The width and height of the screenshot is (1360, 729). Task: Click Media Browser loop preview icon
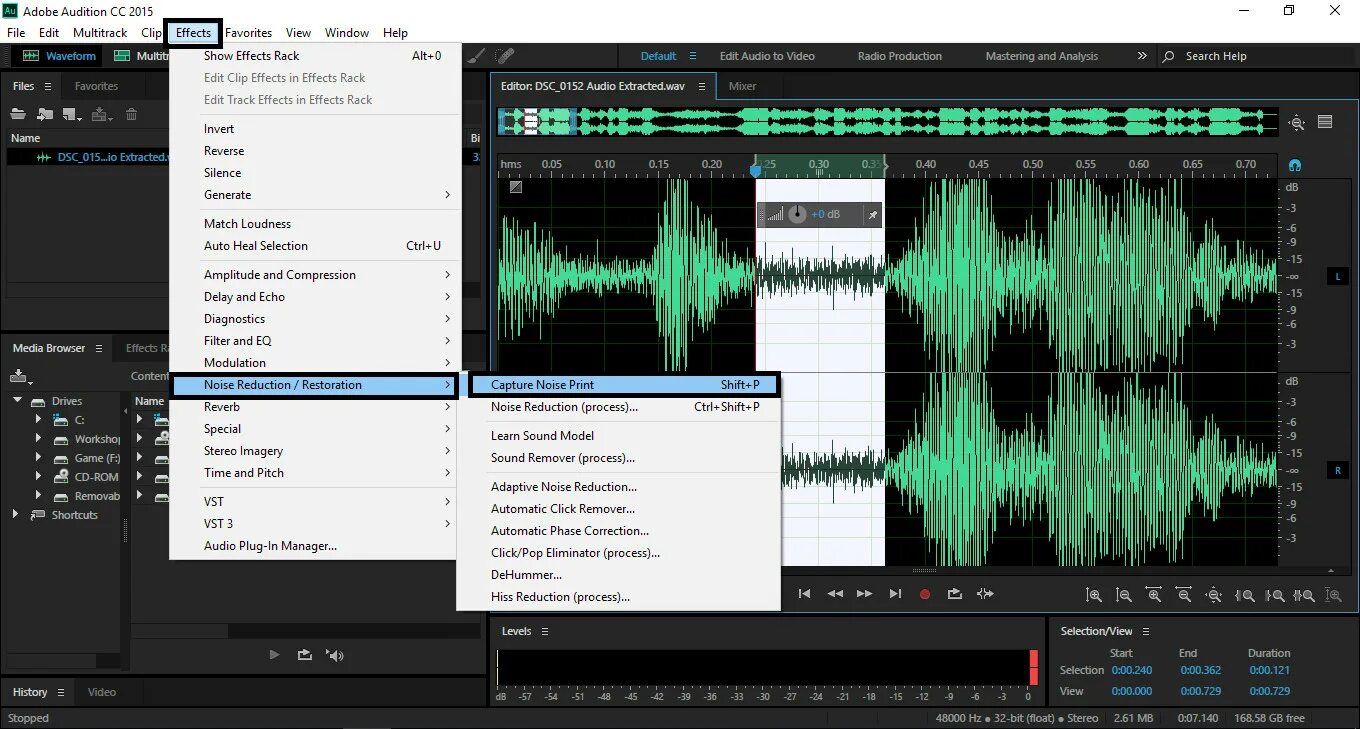tap(304, 655)
